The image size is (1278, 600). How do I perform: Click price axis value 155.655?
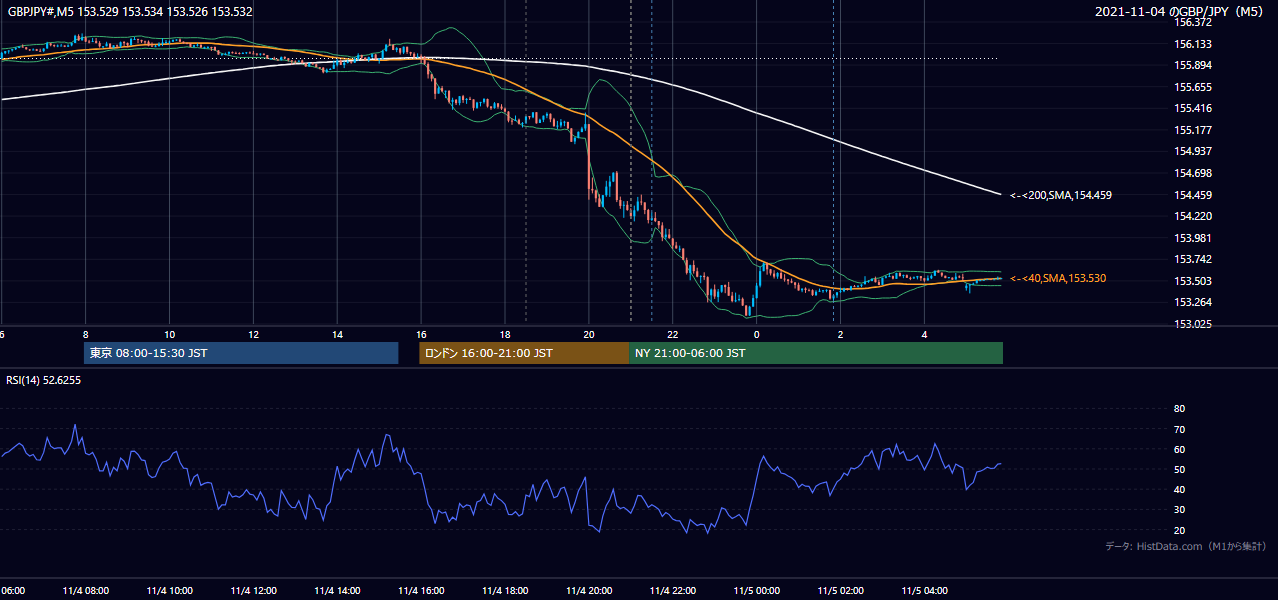[1193, 87]
